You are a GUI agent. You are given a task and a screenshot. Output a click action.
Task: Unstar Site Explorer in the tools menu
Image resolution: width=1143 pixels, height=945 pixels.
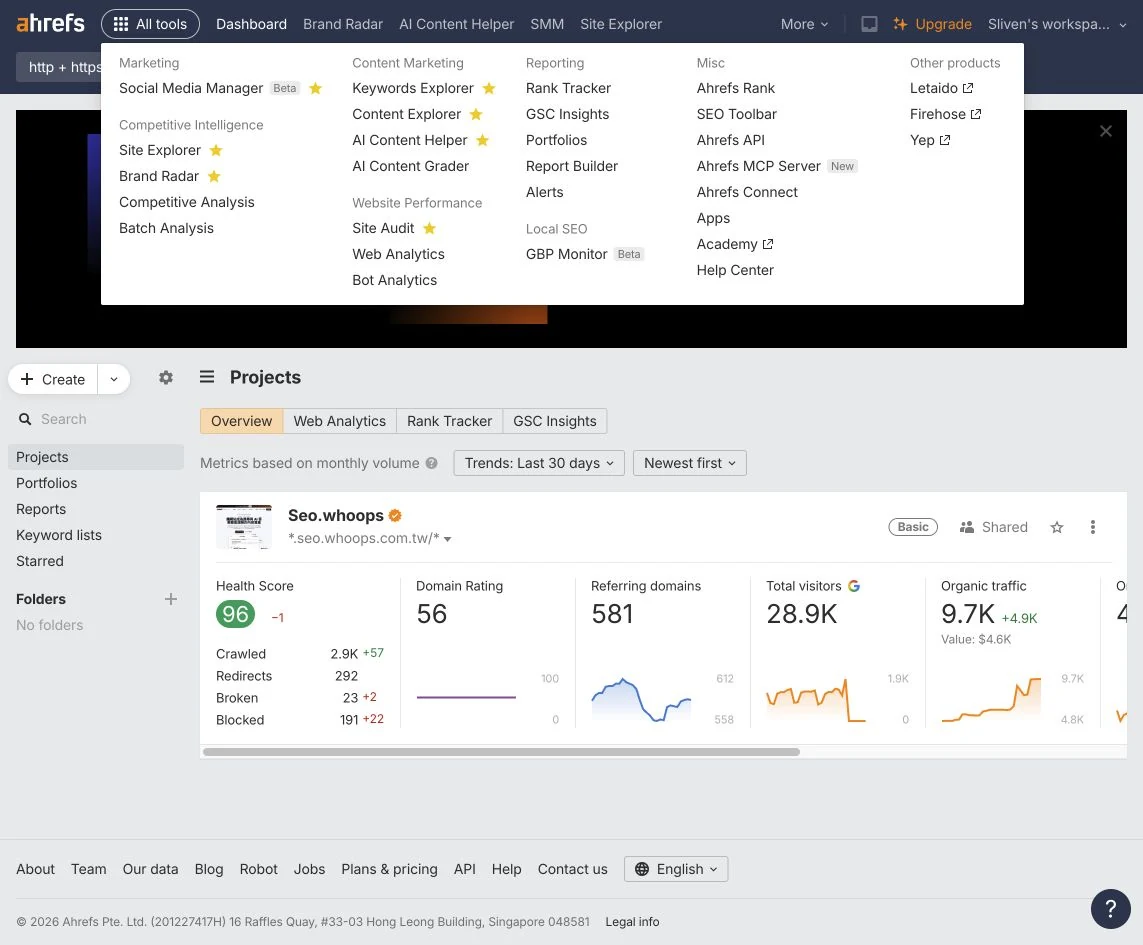(x=216, y=150)
